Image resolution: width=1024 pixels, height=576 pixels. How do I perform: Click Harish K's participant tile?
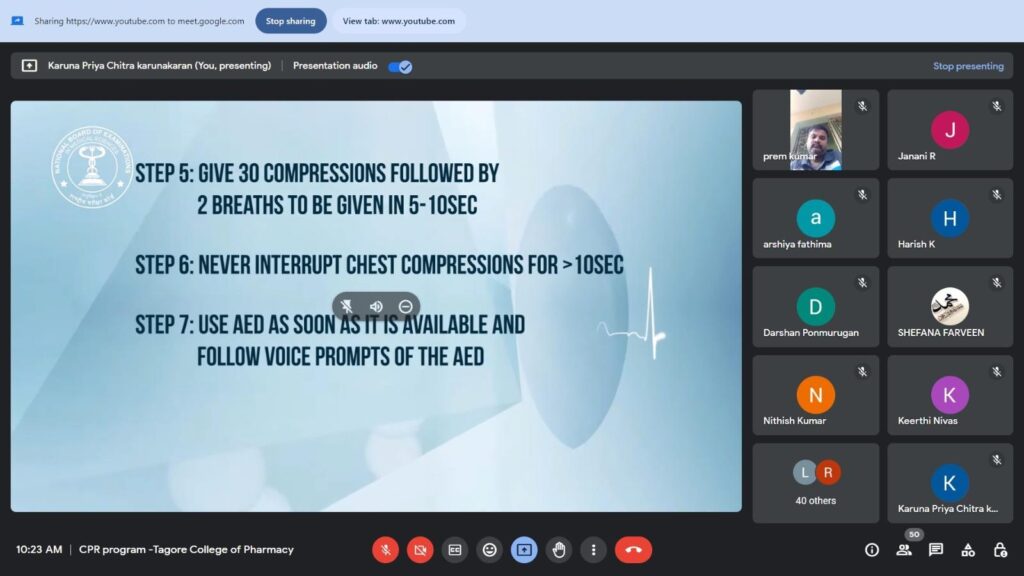point(950,218)
